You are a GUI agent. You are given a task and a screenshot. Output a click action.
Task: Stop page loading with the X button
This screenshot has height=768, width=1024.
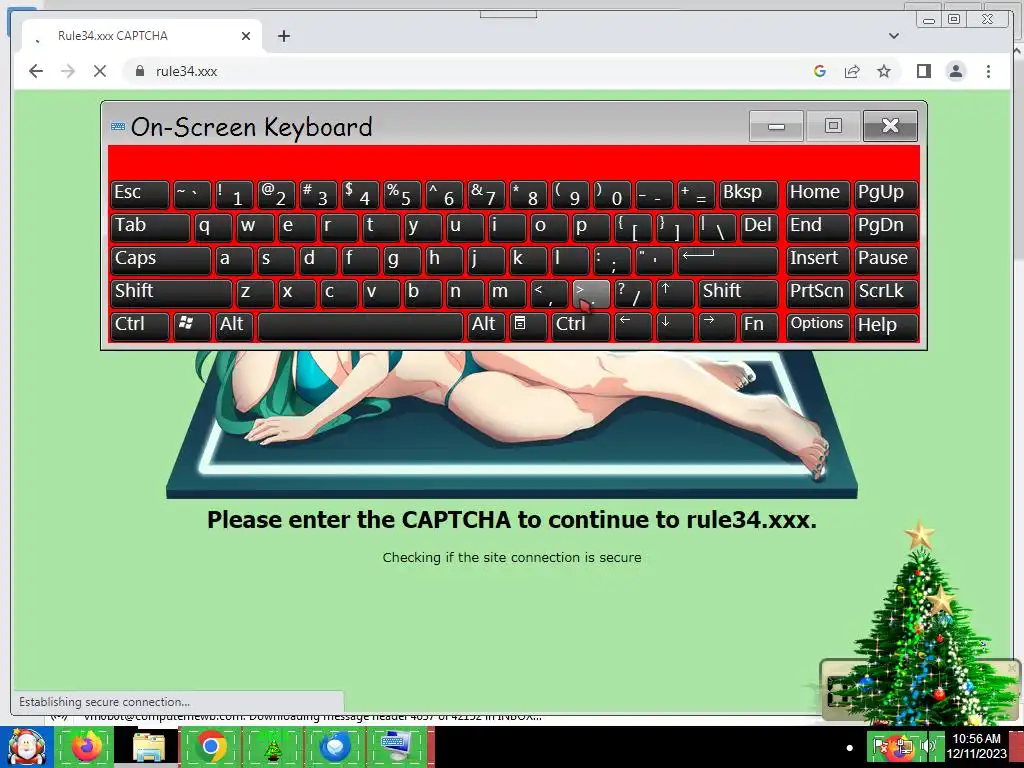100,71
